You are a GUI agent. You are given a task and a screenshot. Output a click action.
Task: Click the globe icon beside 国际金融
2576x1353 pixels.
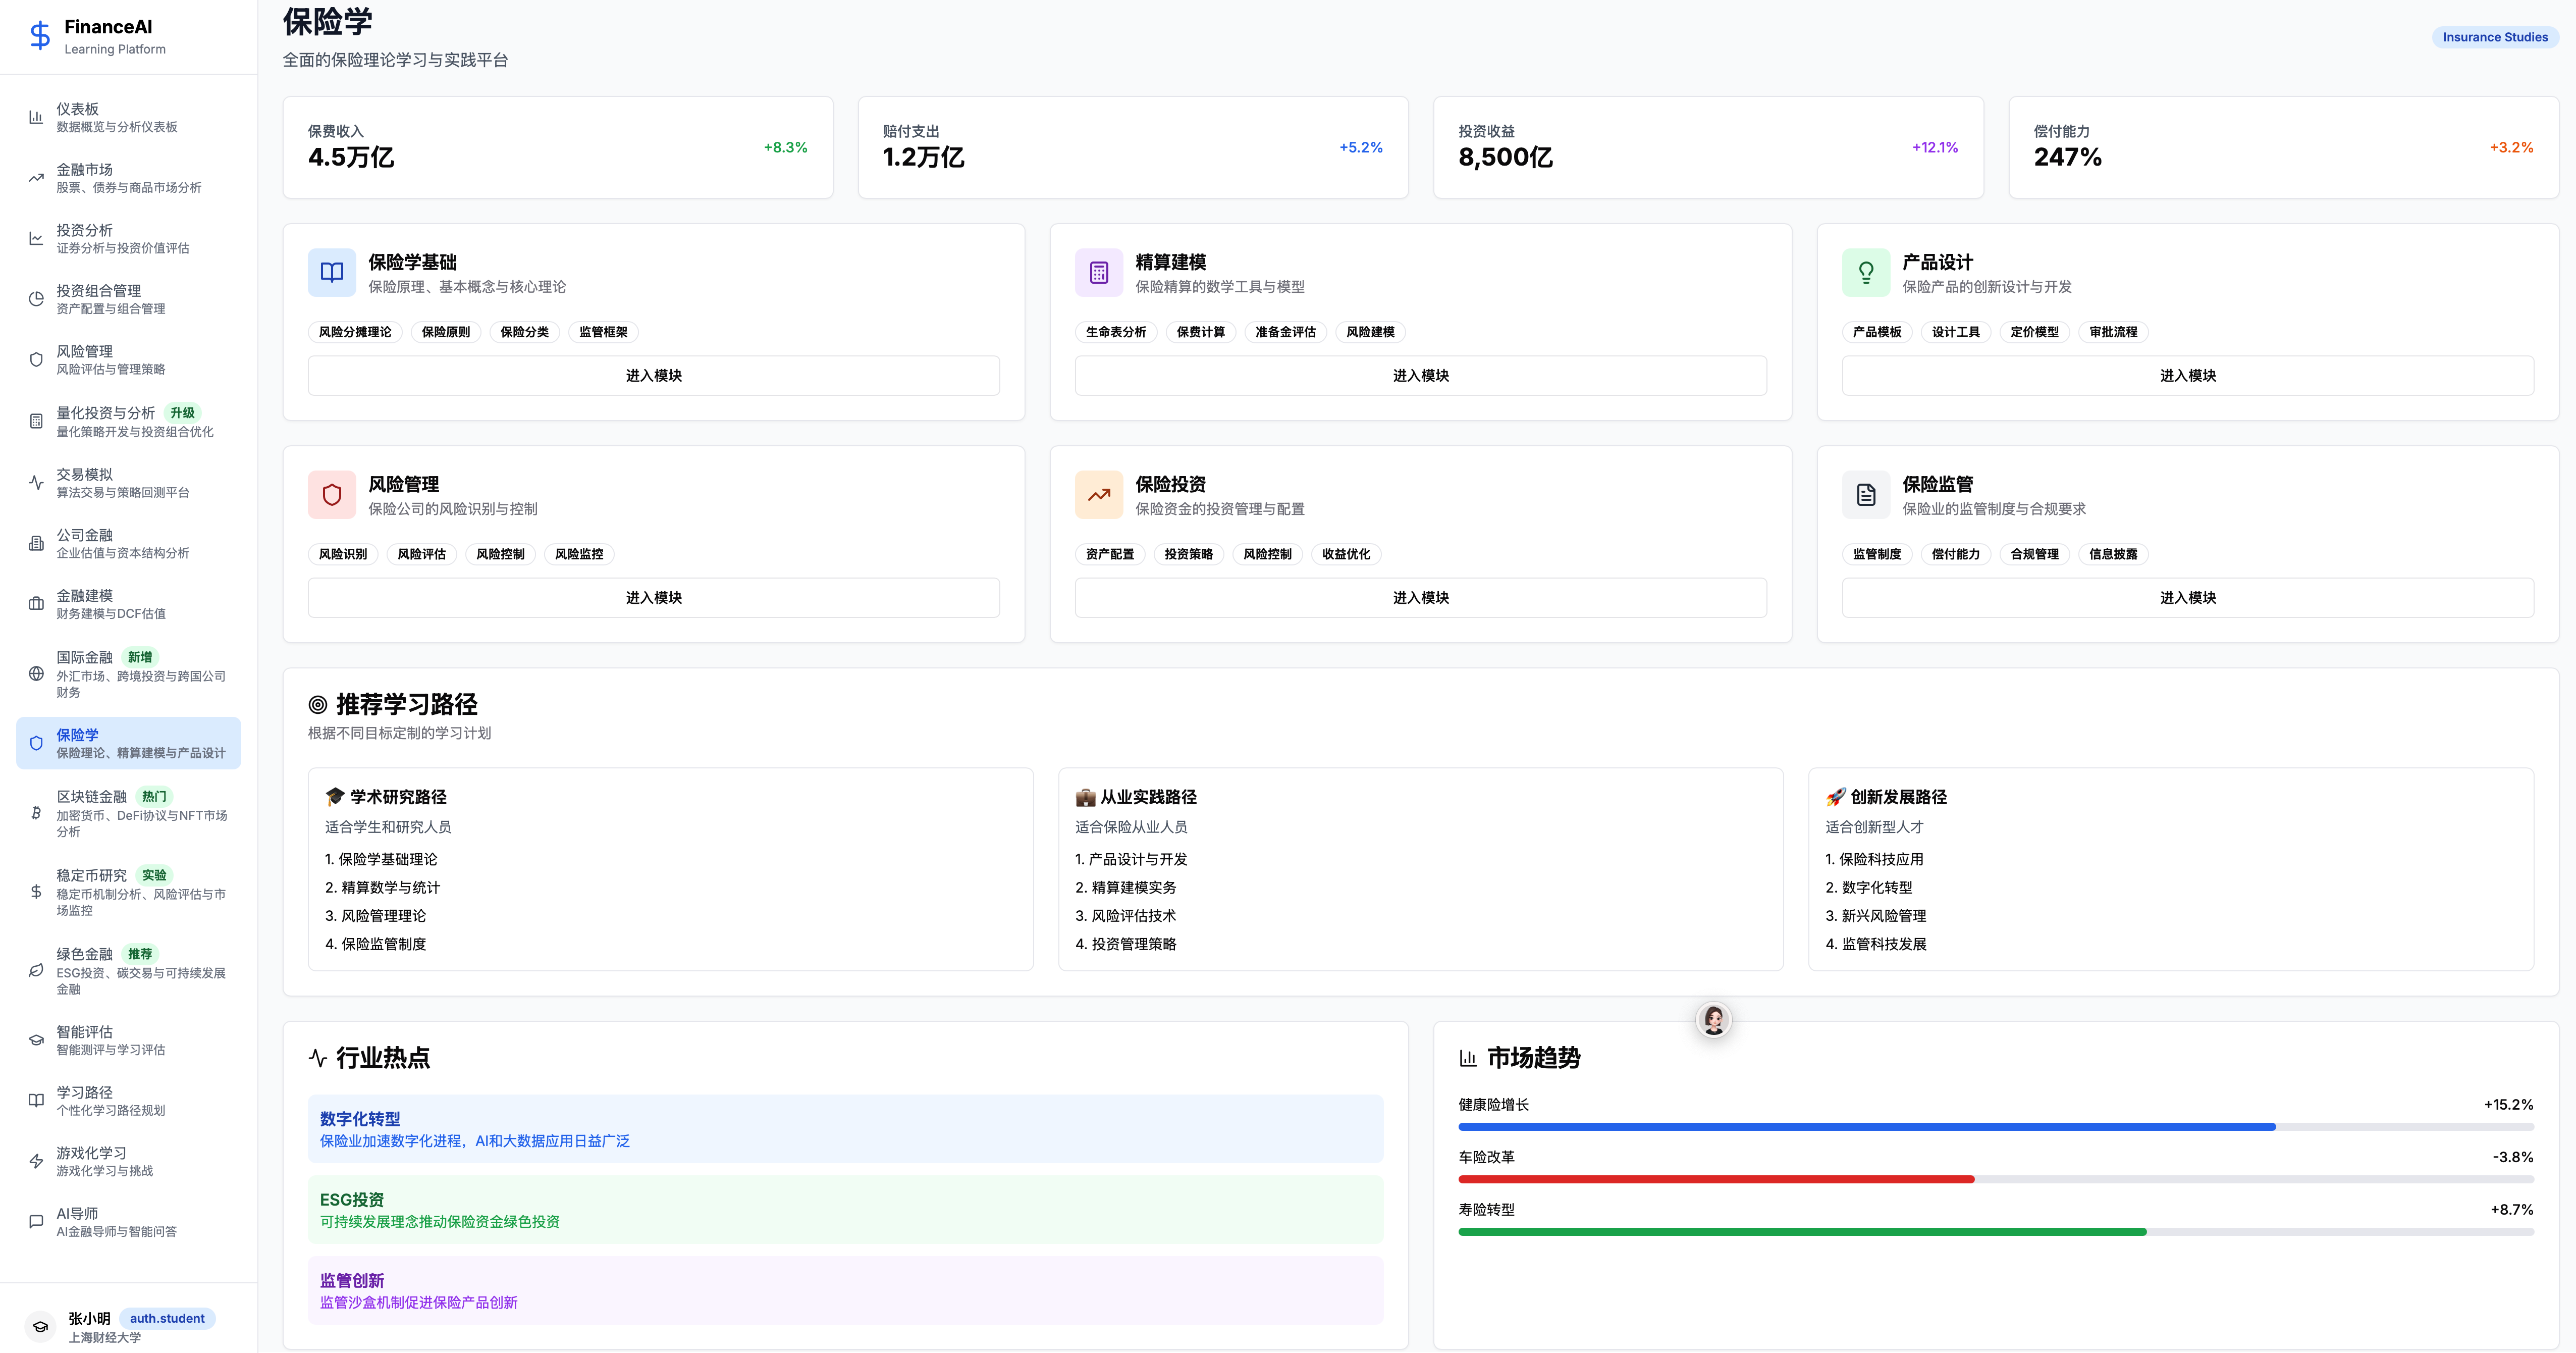(36, 673)
